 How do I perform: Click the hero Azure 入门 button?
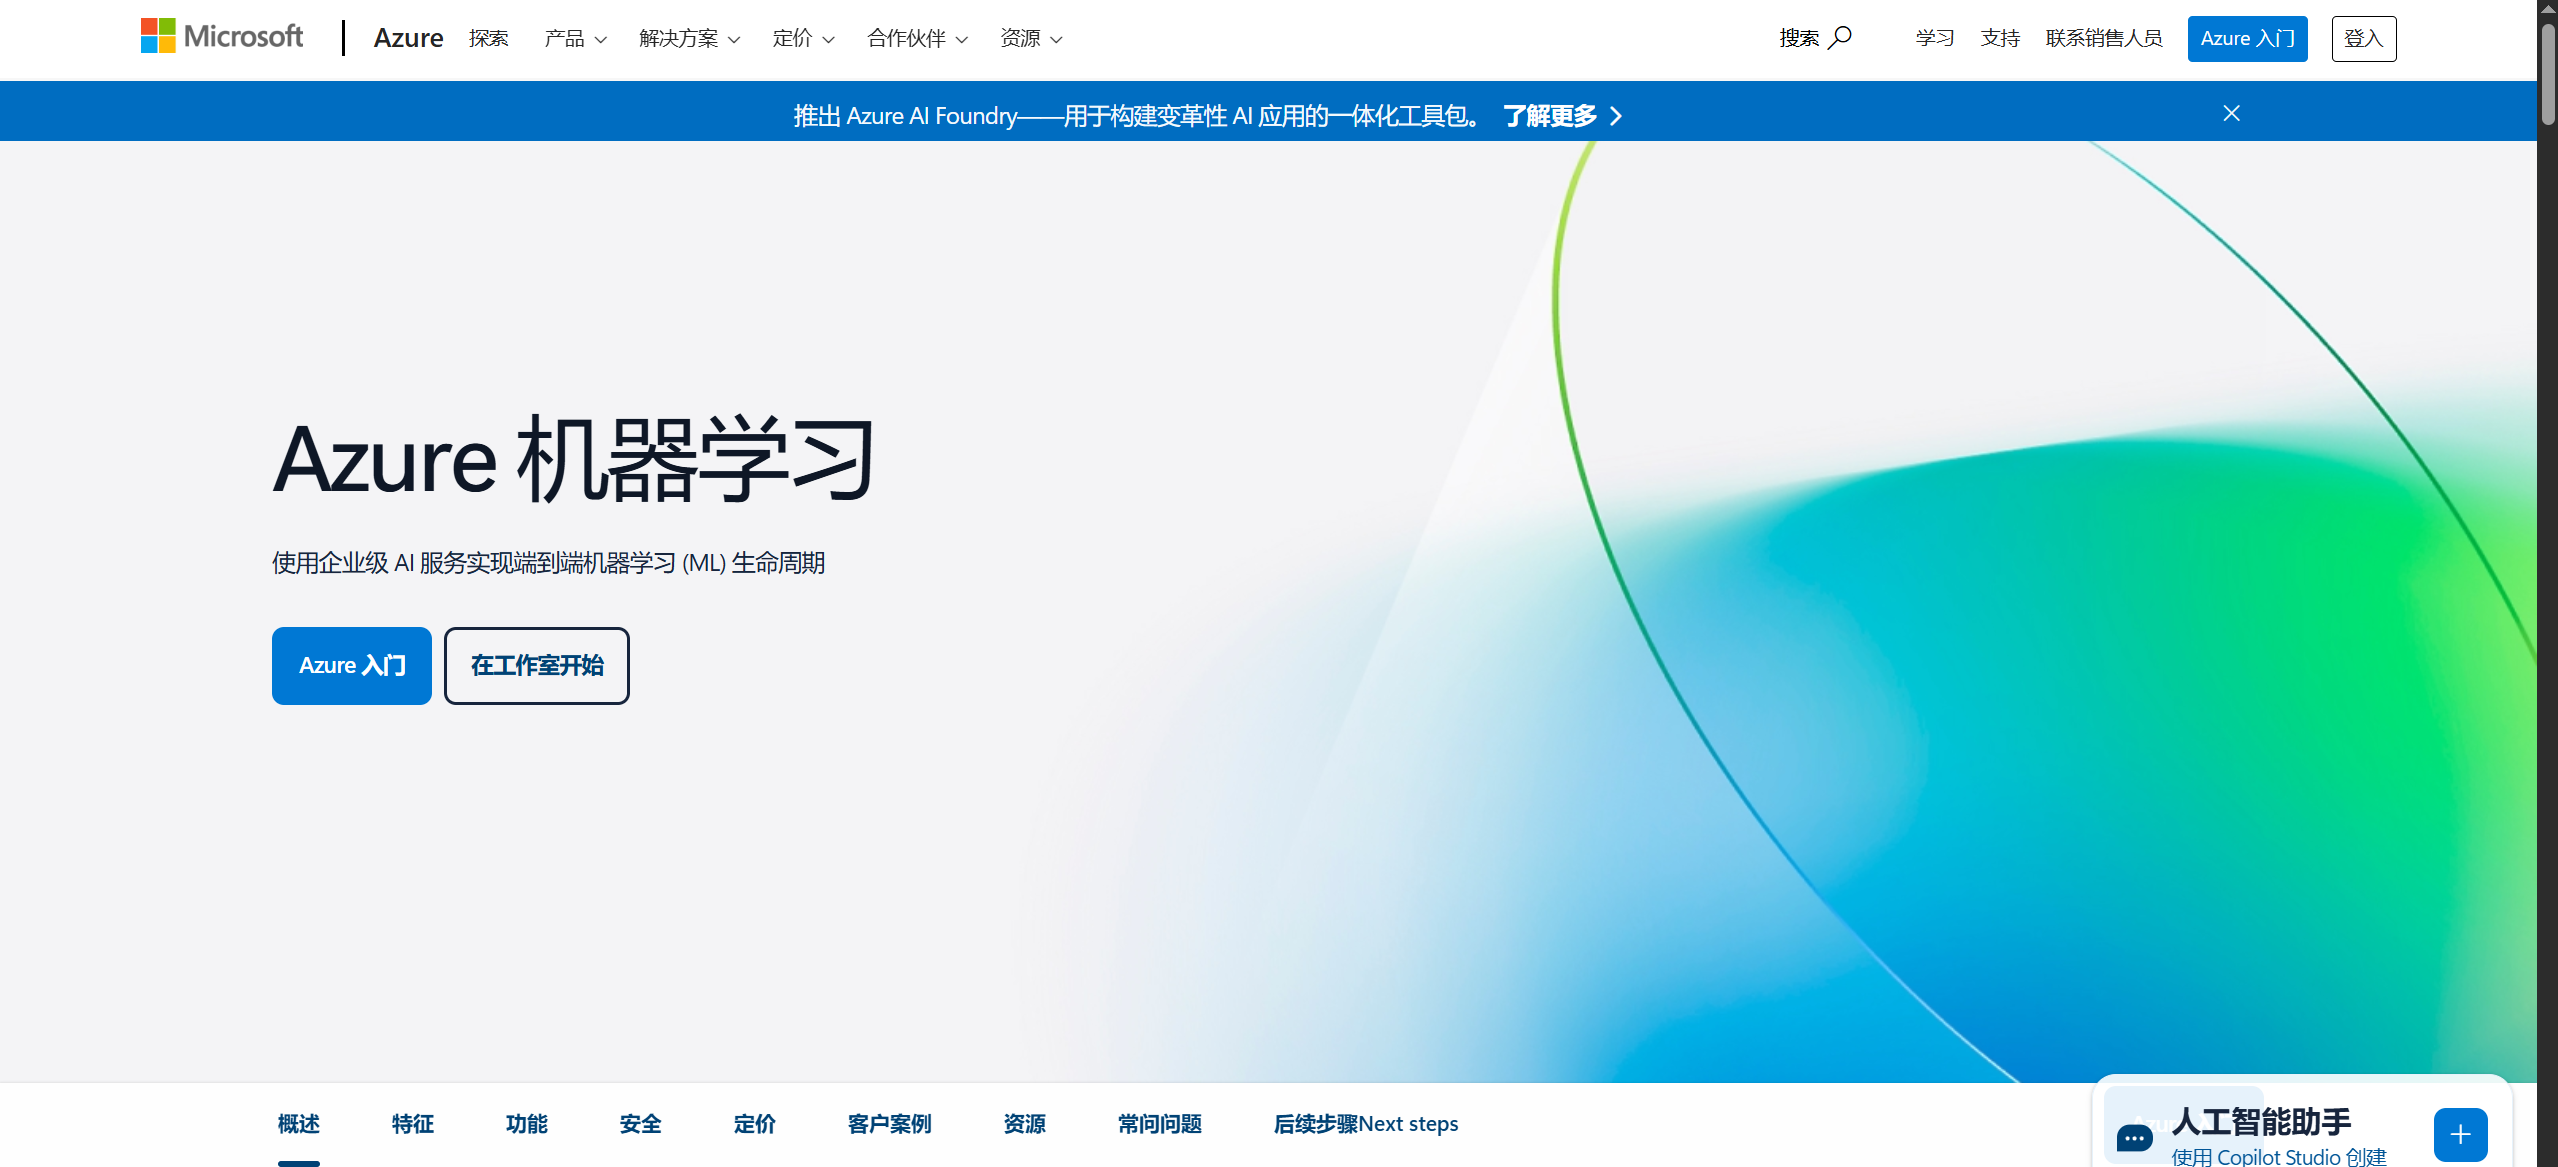click(x=351, y=665)
